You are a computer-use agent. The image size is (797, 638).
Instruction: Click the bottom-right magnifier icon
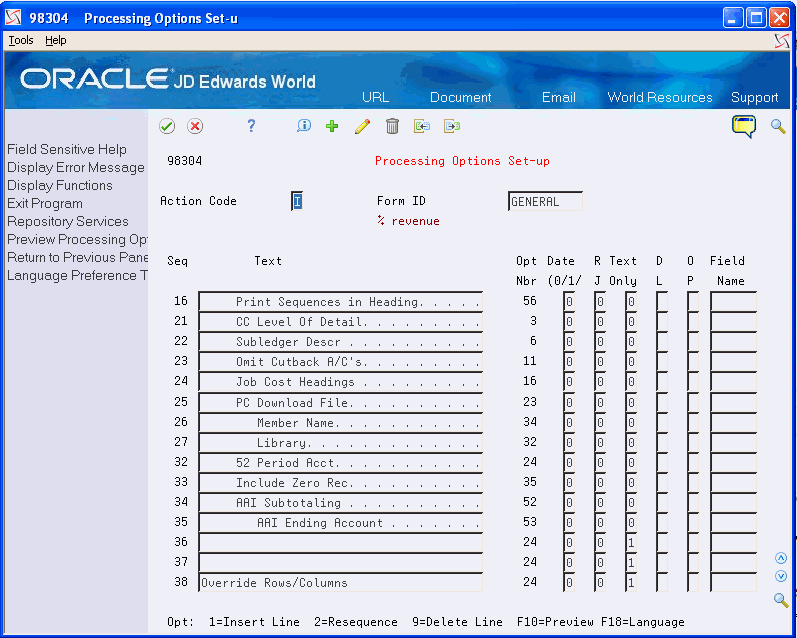(781, 599)
